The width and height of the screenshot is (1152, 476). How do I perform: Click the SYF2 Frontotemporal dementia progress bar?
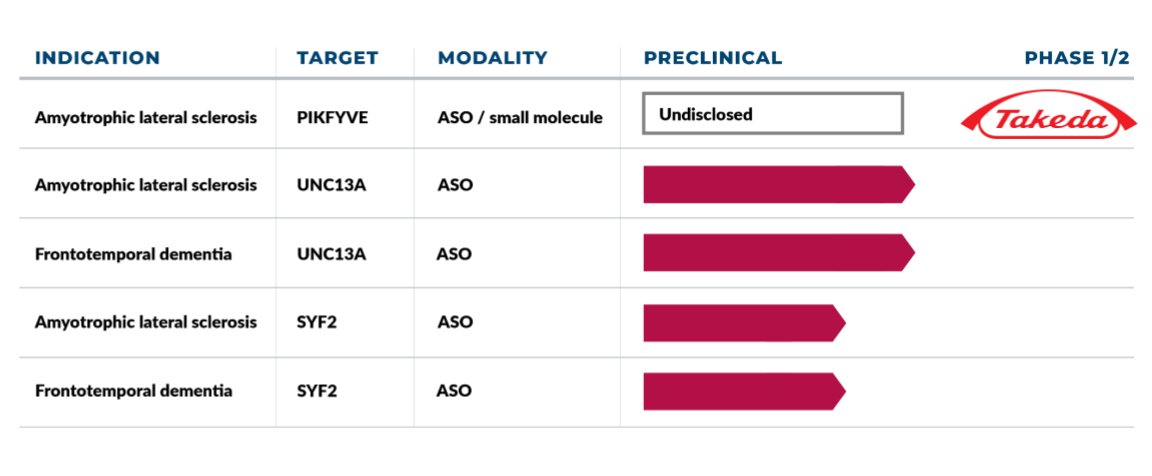(743, 391)
